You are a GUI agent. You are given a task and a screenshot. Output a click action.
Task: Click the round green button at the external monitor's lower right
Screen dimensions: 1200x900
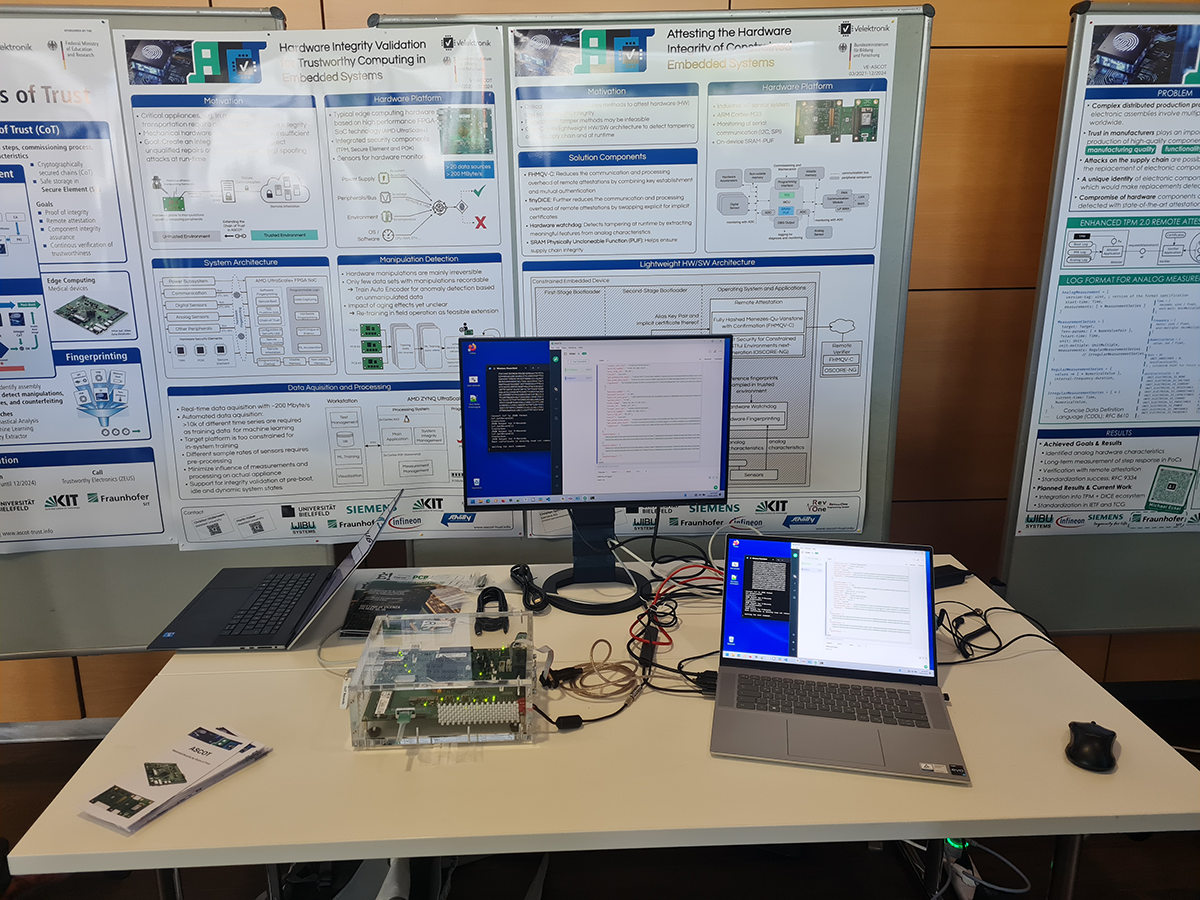[x=716, y=487]
